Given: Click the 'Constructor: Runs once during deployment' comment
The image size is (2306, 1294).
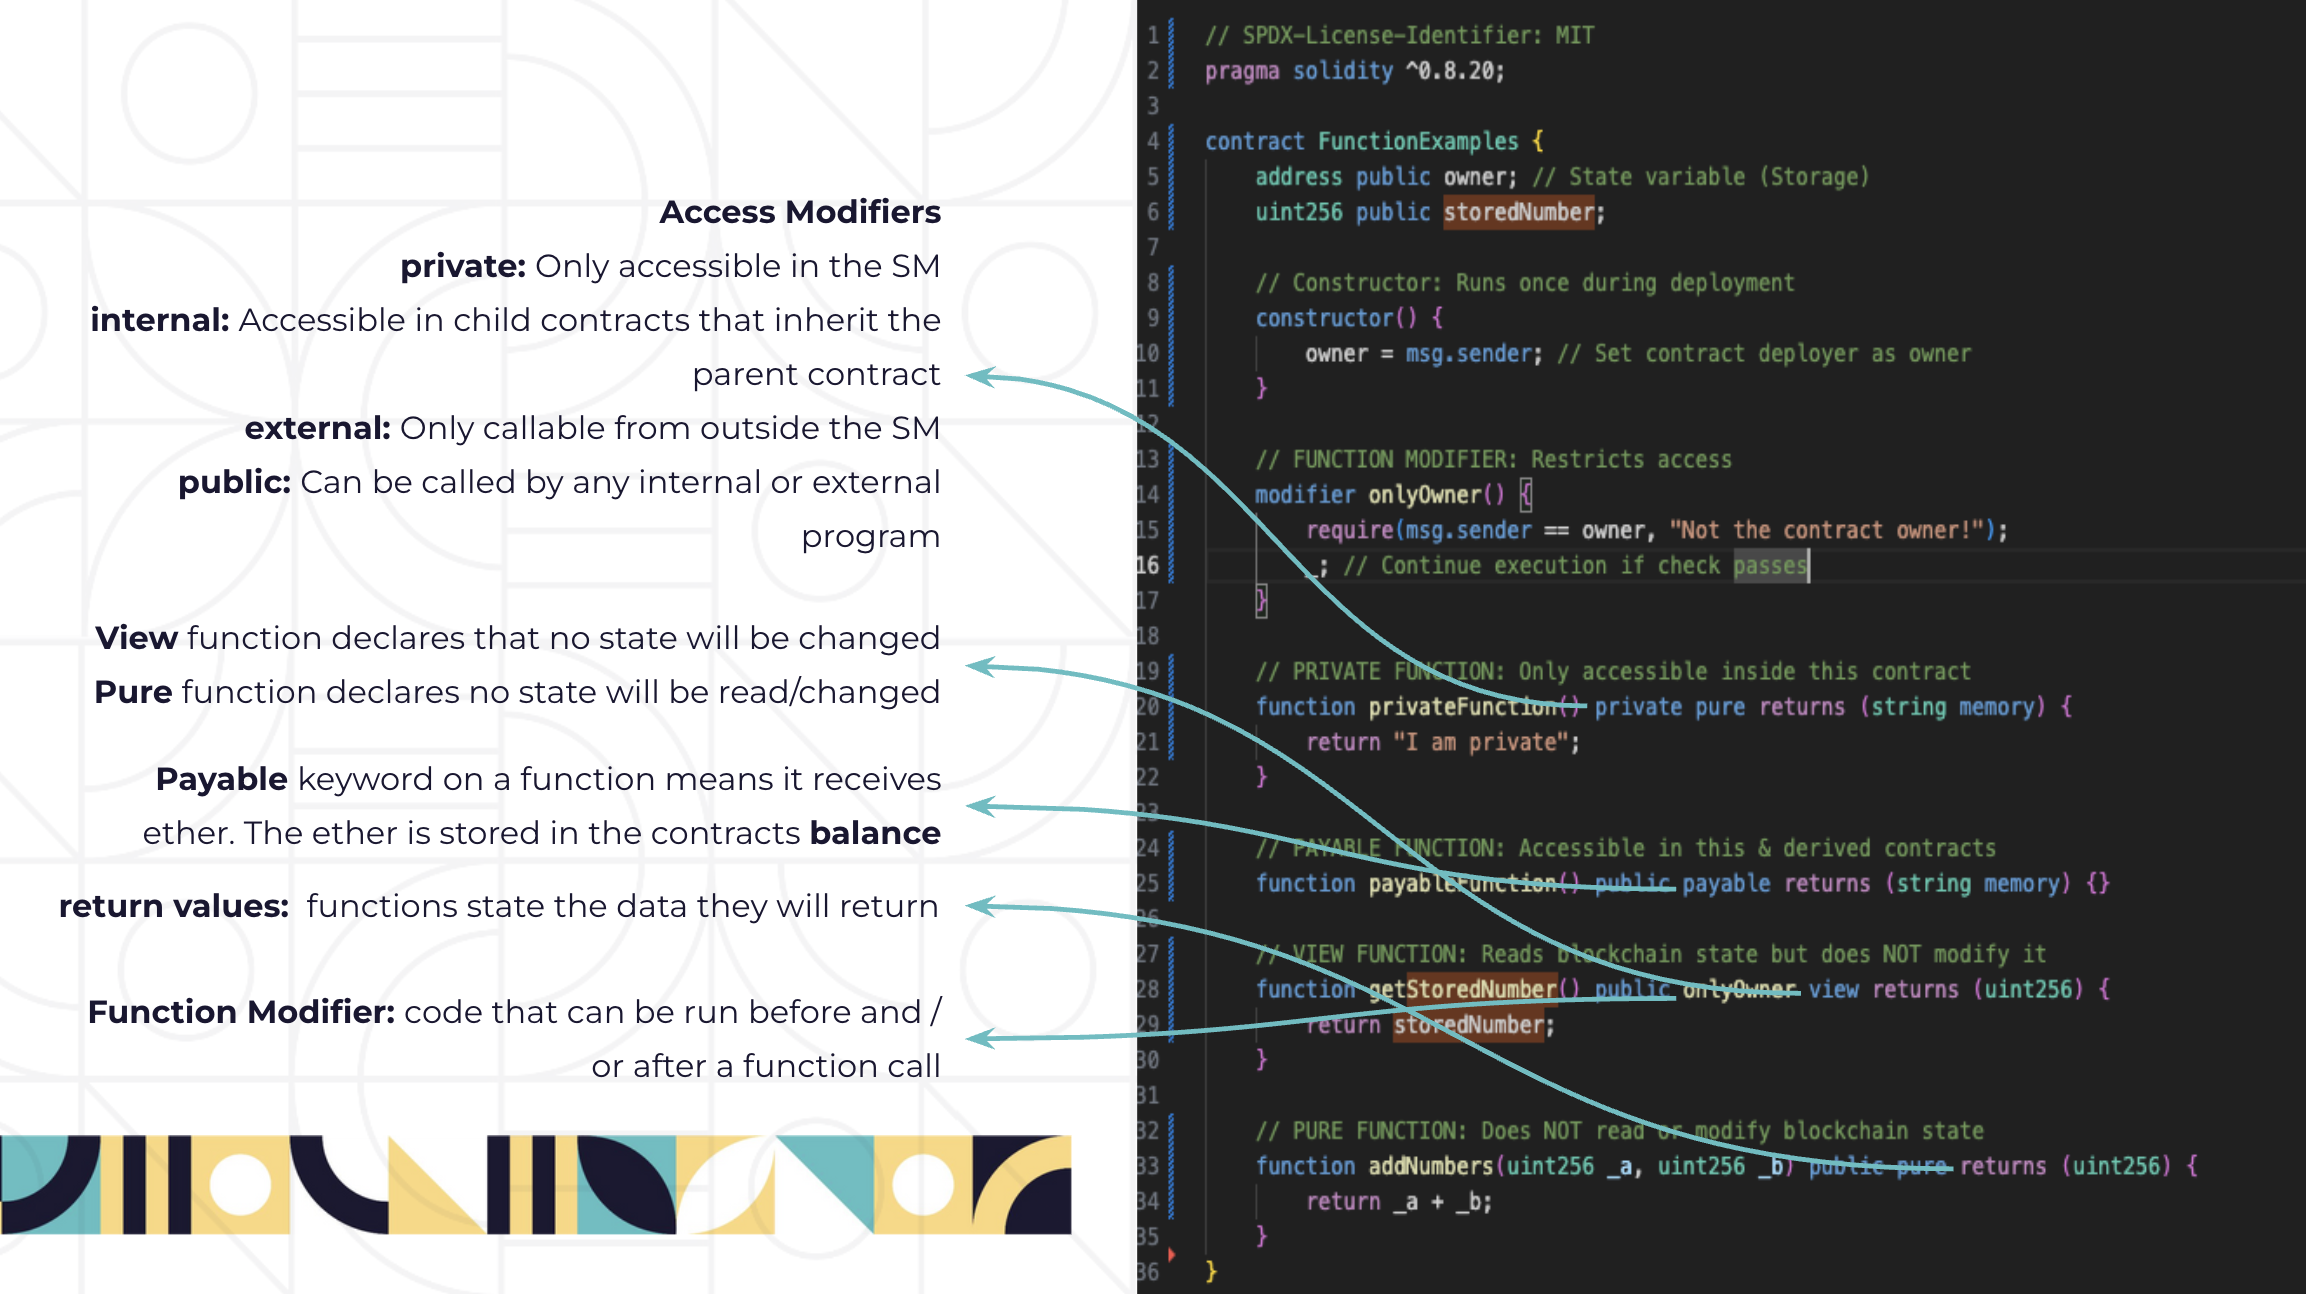Looking at the screenshot, I should click(x=1525, y=283).
